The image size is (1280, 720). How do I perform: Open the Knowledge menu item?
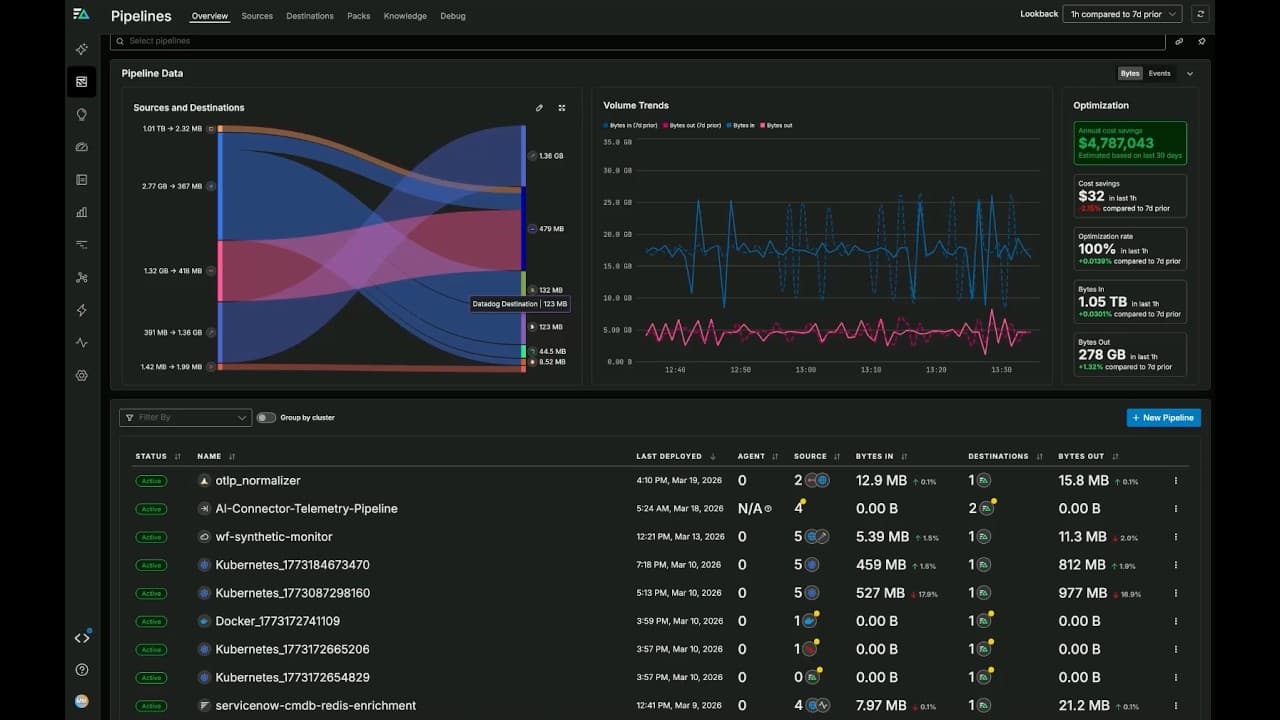point(405,16)
